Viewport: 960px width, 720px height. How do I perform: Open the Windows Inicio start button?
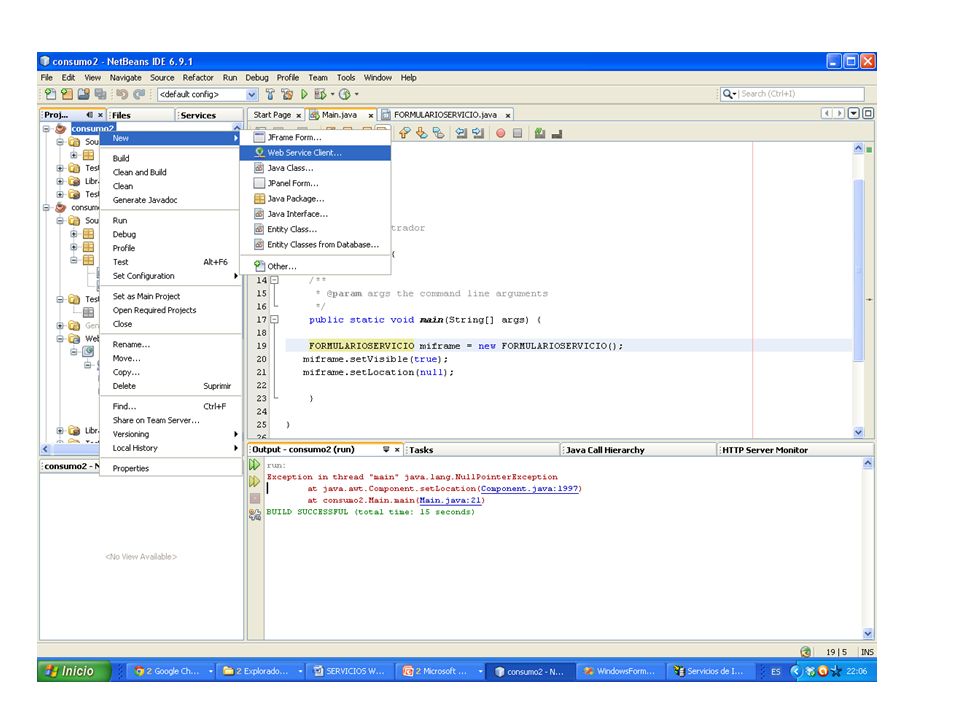[x=74, y=671]
